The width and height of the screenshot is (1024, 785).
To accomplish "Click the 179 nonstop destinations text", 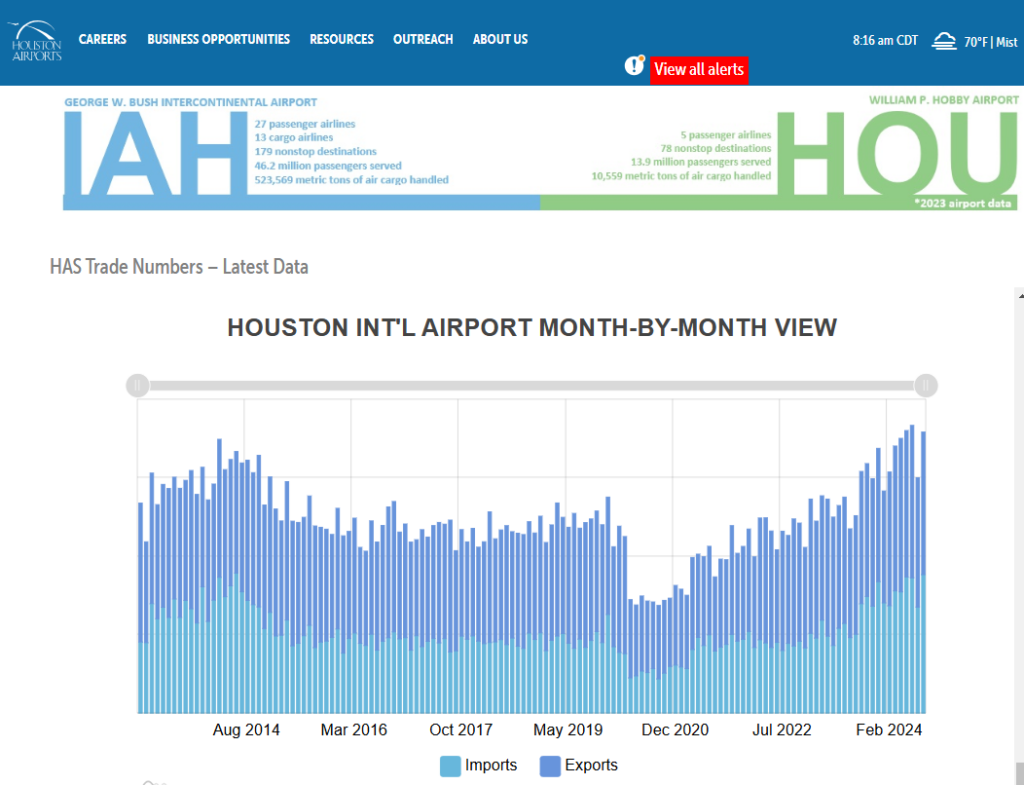I will coord(315,151).
